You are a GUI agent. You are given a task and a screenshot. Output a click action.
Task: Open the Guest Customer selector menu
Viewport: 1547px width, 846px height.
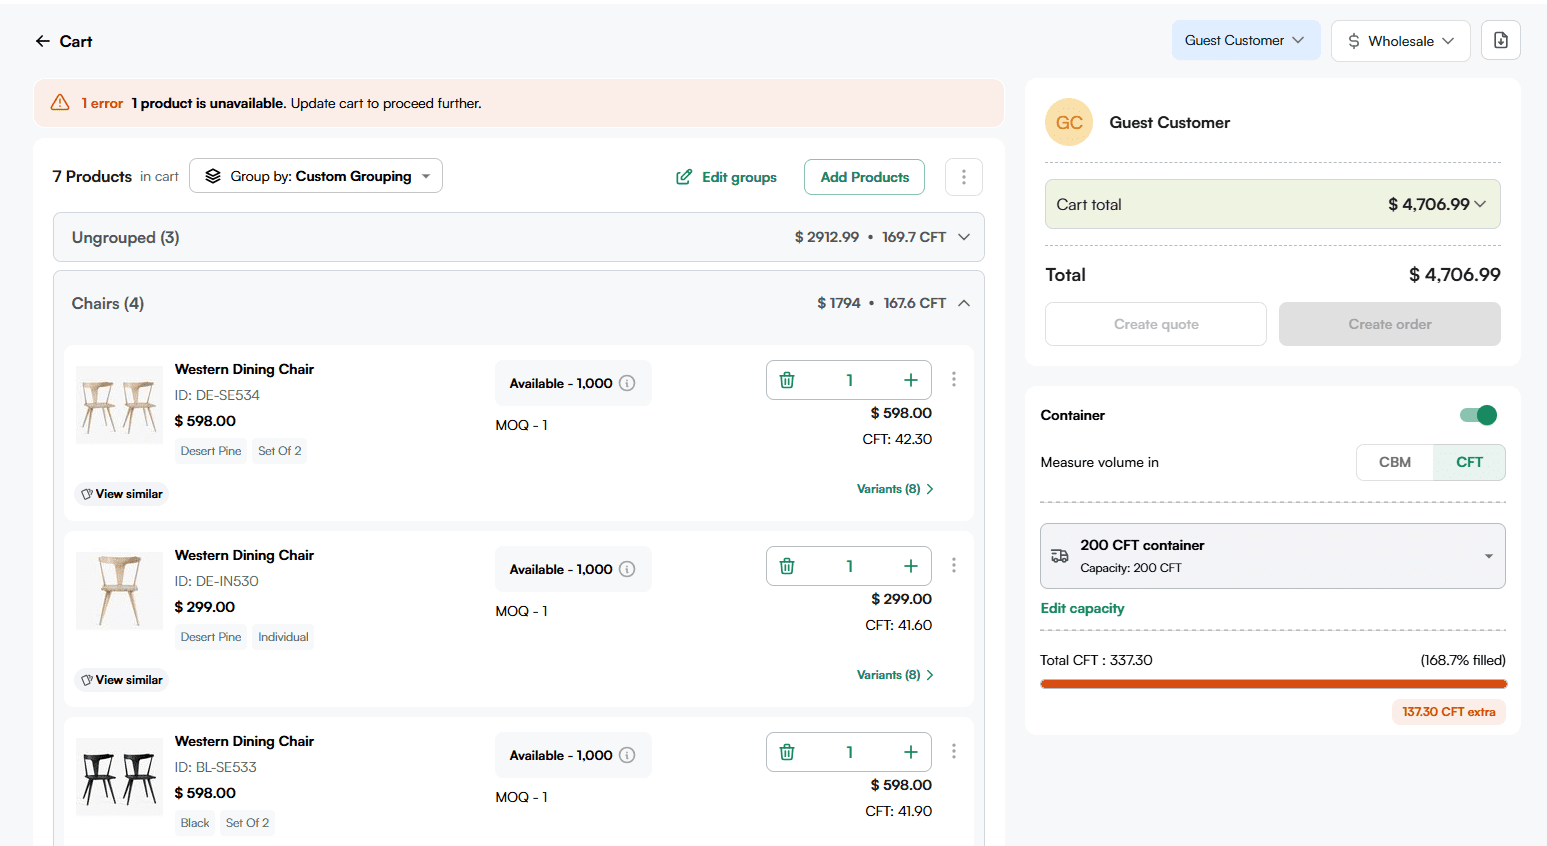click(x=1245, y=41)
